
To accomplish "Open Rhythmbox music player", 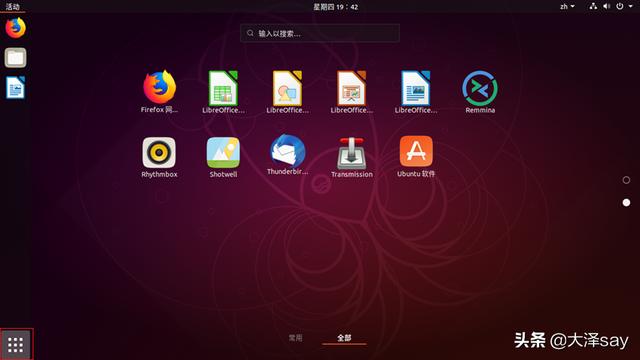I will pos(159,152).
